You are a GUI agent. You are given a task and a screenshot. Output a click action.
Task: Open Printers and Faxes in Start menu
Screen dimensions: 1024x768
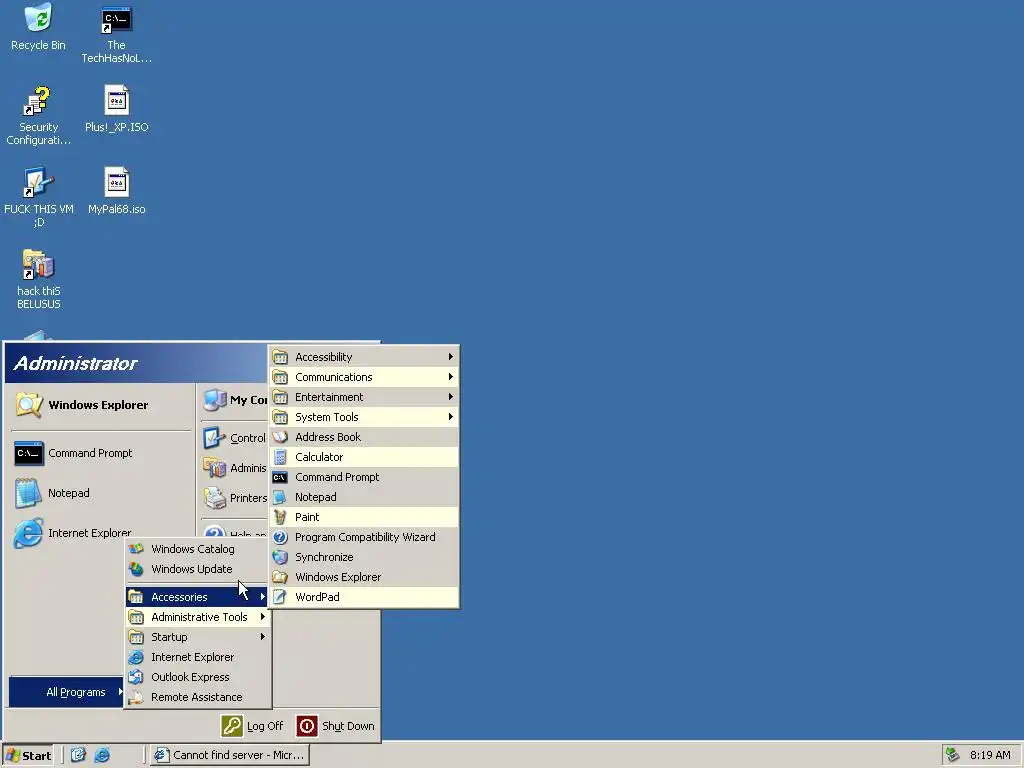coord(234,498)
